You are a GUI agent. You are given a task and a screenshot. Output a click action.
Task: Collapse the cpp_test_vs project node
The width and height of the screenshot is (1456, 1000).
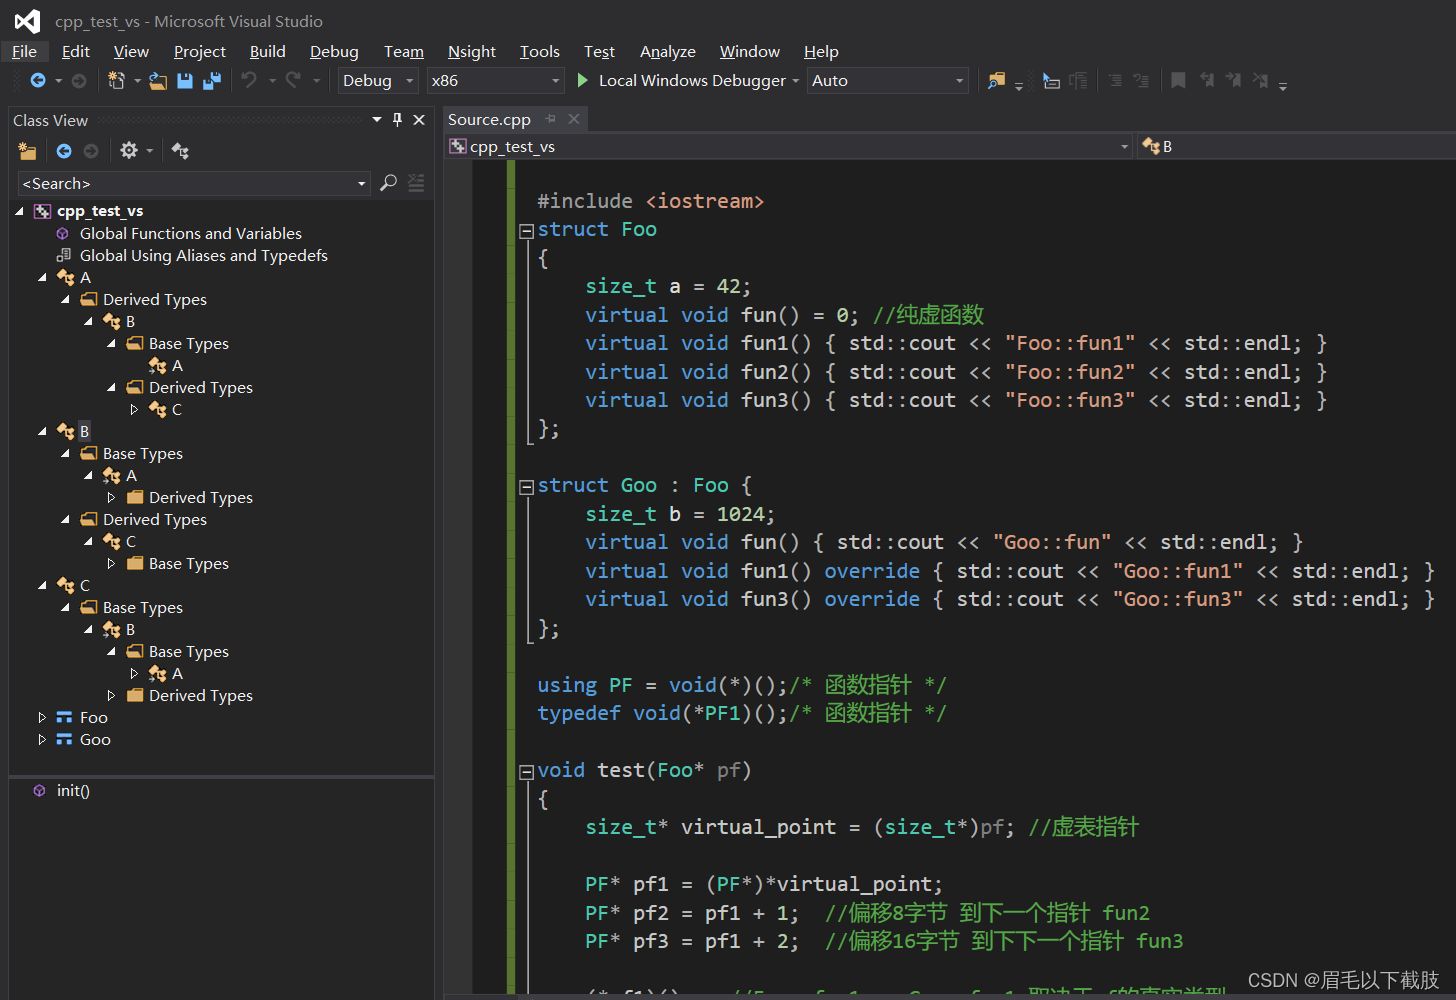pyautogui.click(x=19, y=211)
